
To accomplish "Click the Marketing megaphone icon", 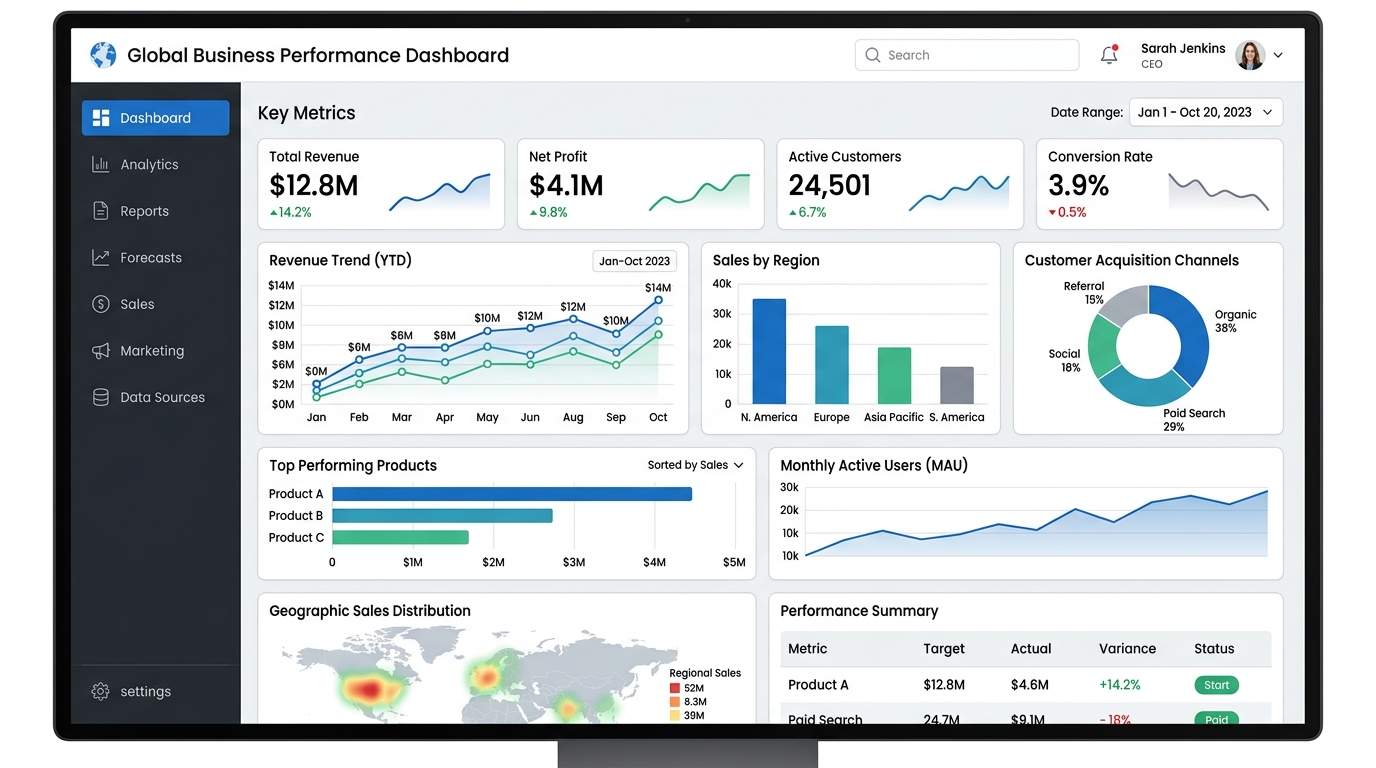I will (101, 351).
